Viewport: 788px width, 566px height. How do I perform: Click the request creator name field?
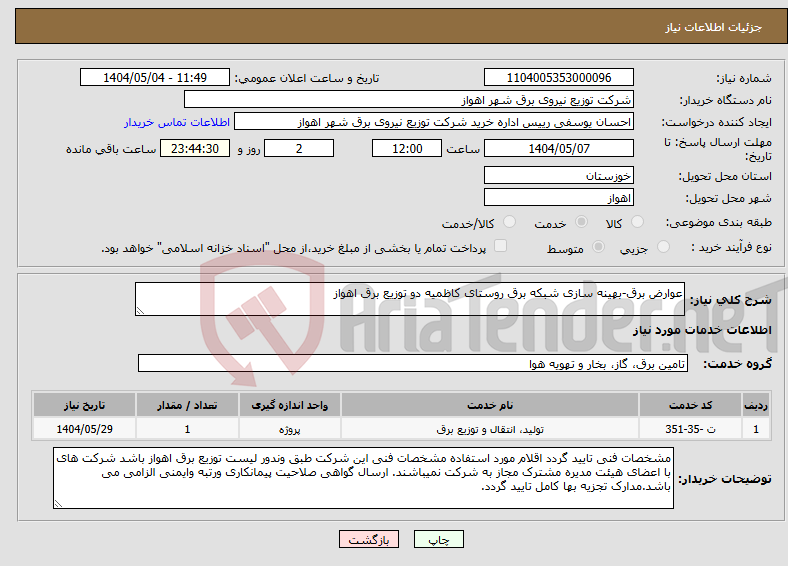click(x=434, y=122)
